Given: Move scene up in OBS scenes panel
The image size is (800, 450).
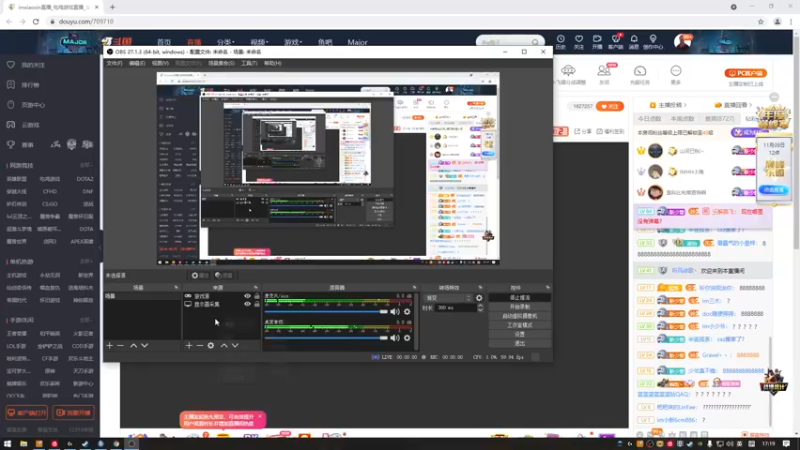Looking at the screenshot, I should [134, 345].
